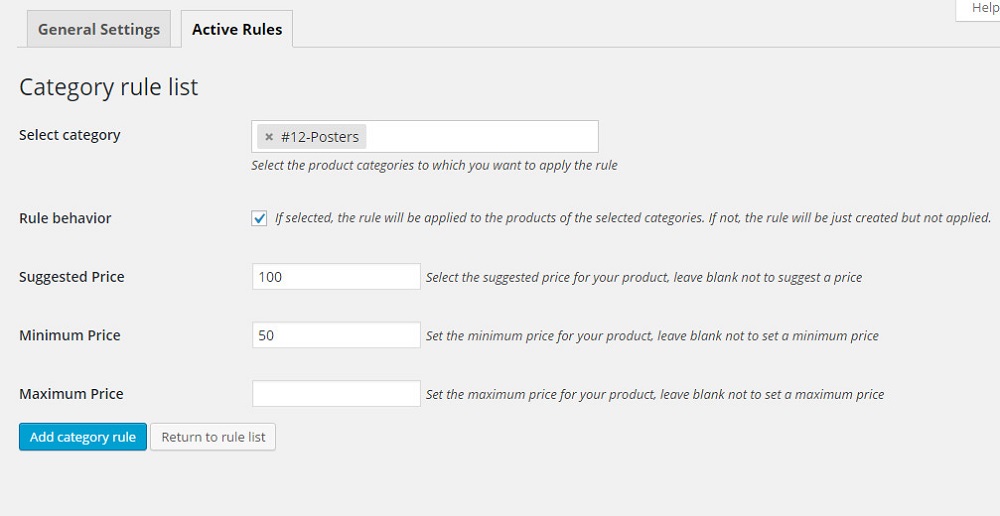The height and width of the screenshot is (516, 1000).
Task: Click the Maximum Price label
Action: (71, 394)
